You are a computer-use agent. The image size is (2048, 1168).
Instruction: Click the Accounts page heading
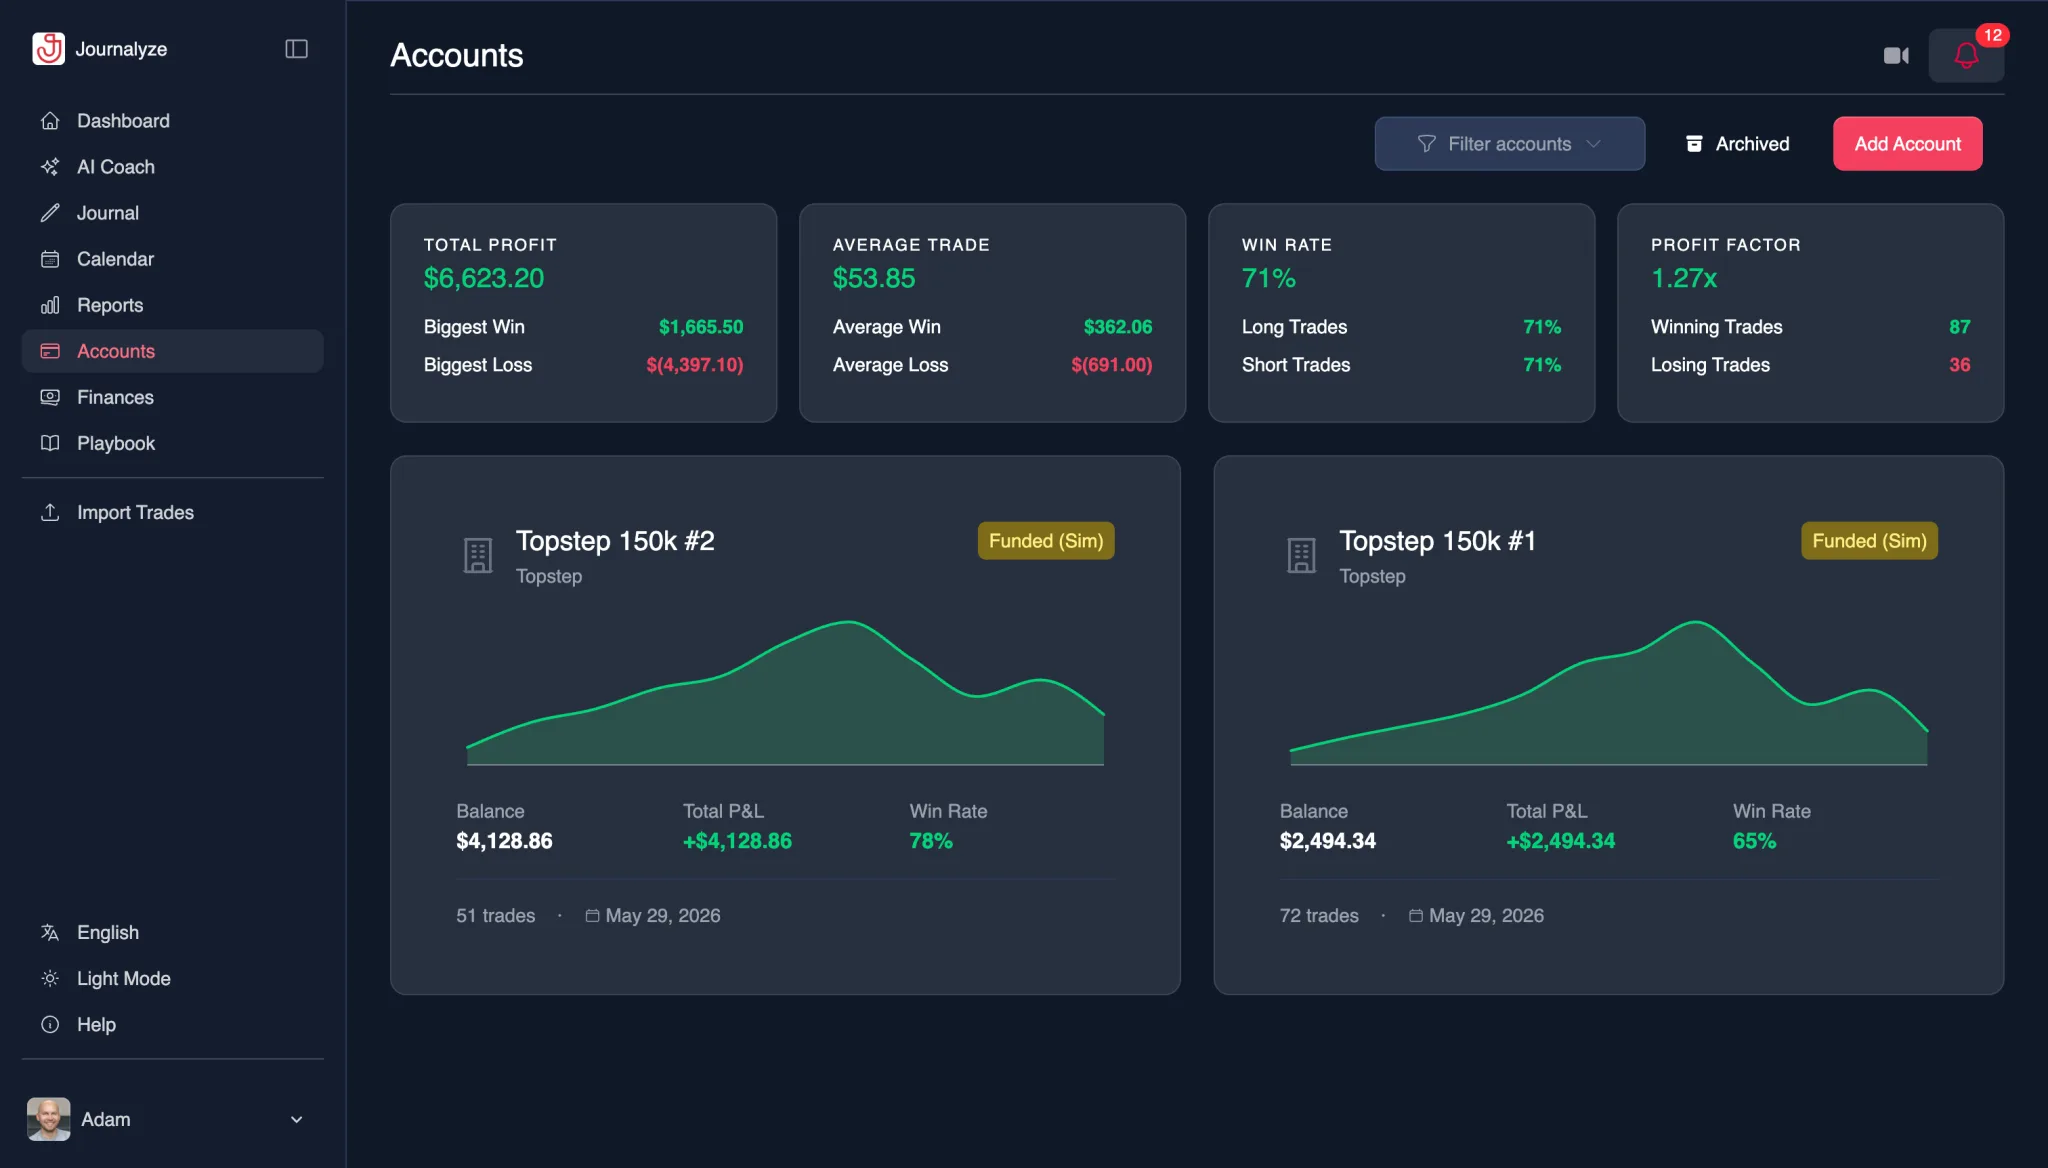[457, 55]
